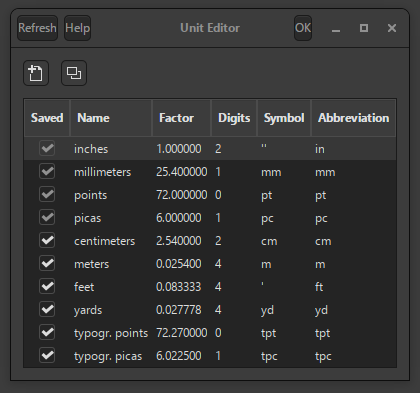Click factor value 1.000000

(179, 149)
